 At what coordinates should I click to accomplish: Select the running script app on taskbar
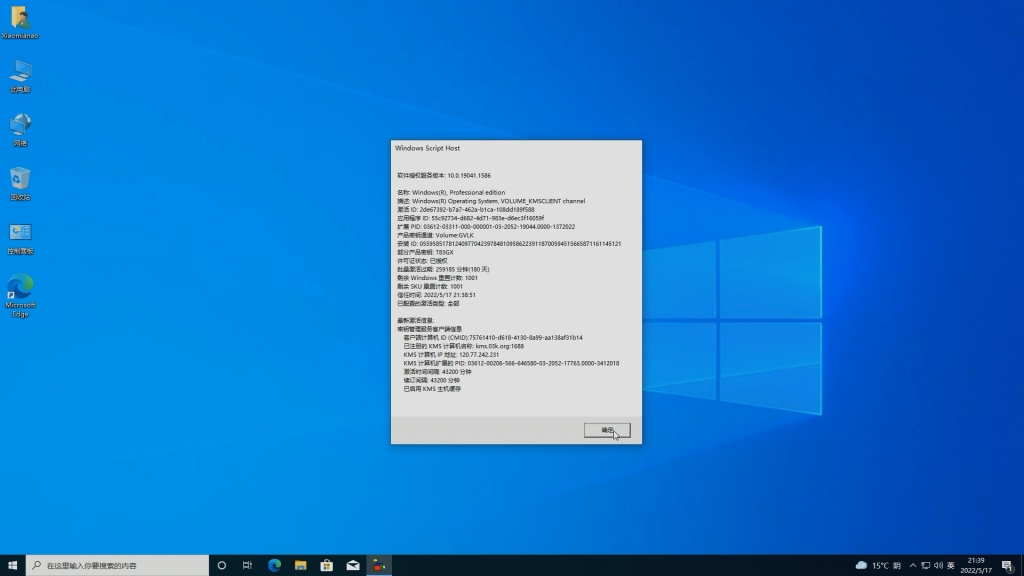(x=379, y=566)
